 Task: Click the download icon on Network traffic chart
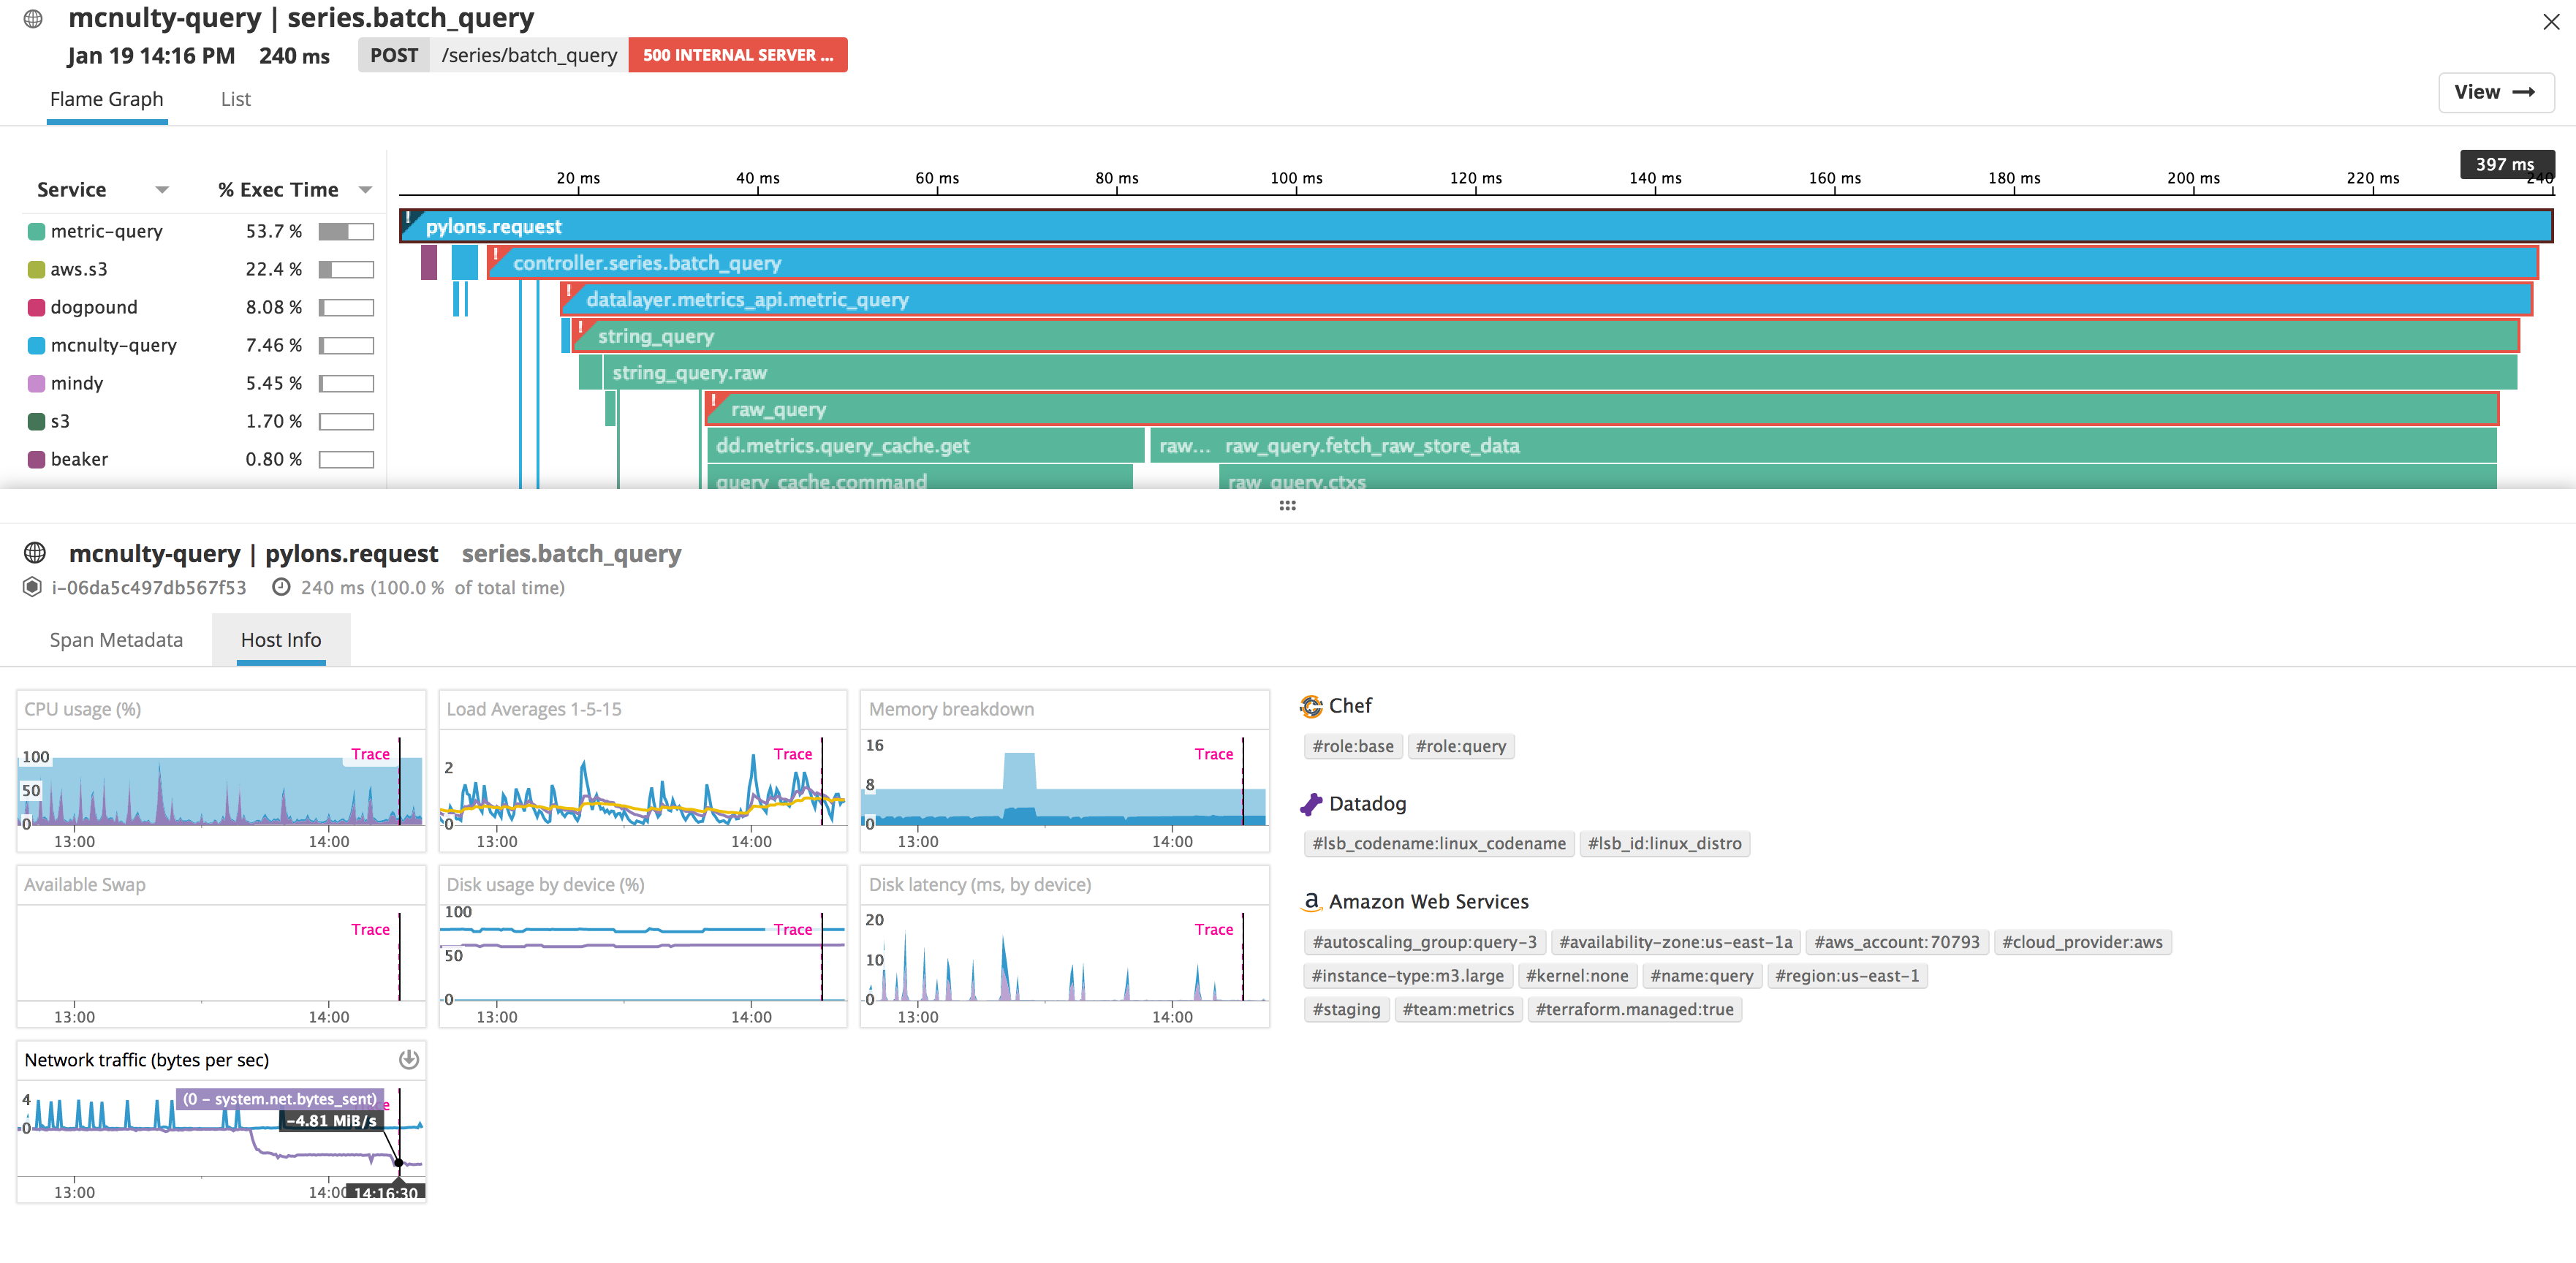(409, 1059)
